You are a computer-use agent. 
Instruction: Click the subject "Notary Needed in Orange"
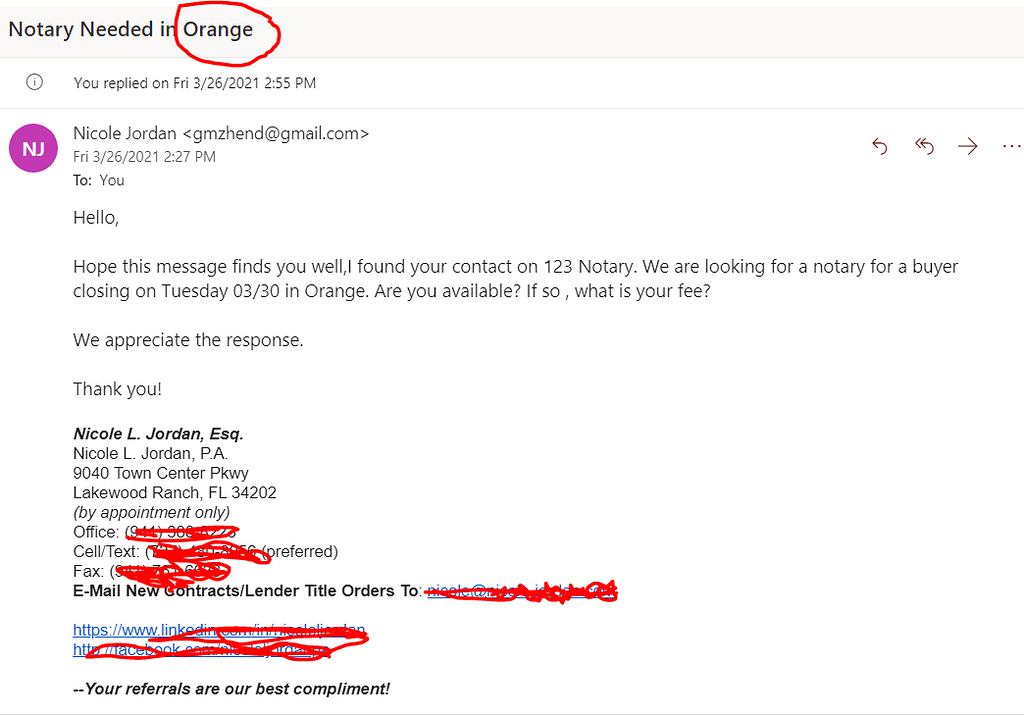point(130,29)
